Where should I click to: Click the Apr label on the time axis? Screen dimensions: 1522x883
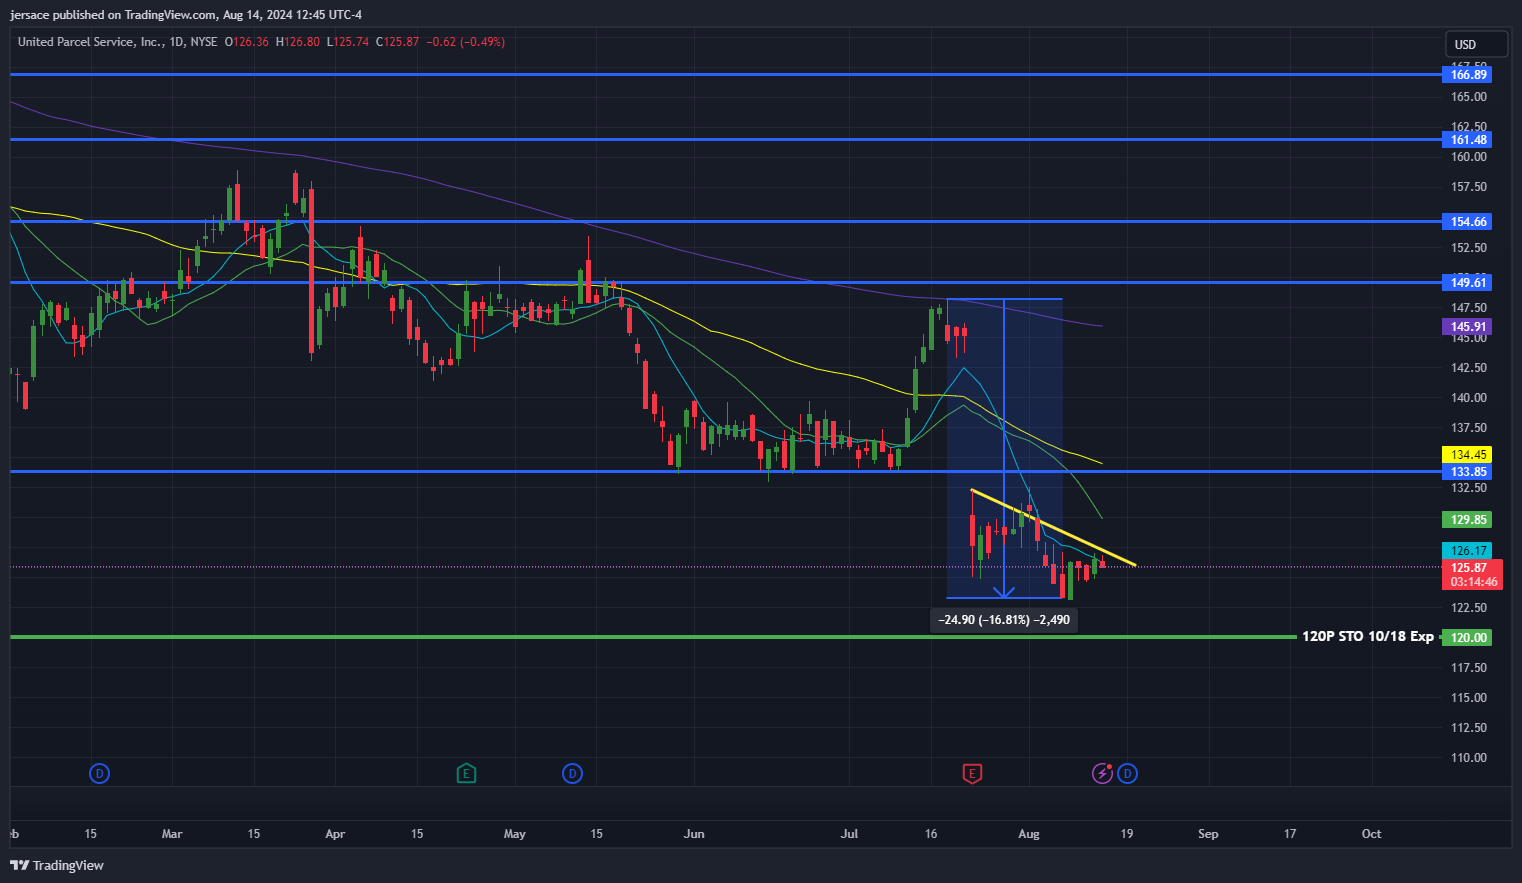[x=335, y=834]
